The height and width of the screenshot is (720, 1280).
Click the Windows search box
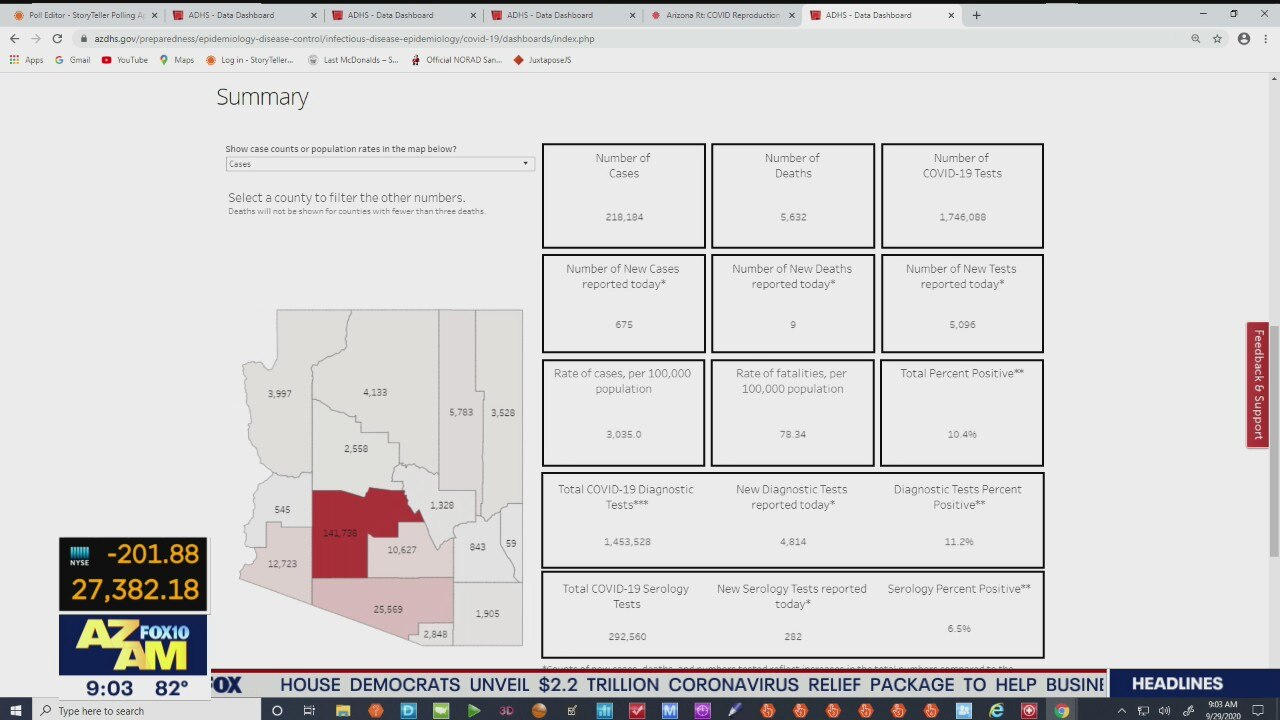tap(150, 711)
